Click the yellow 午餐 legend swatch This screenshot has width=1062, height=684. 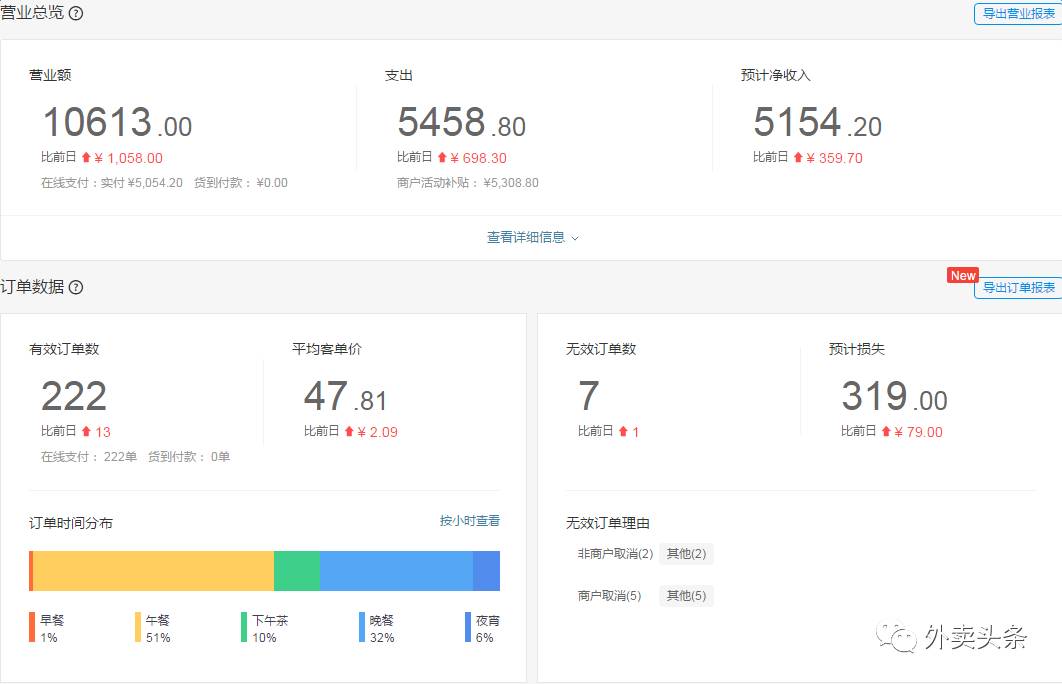(x=137, y=628)
